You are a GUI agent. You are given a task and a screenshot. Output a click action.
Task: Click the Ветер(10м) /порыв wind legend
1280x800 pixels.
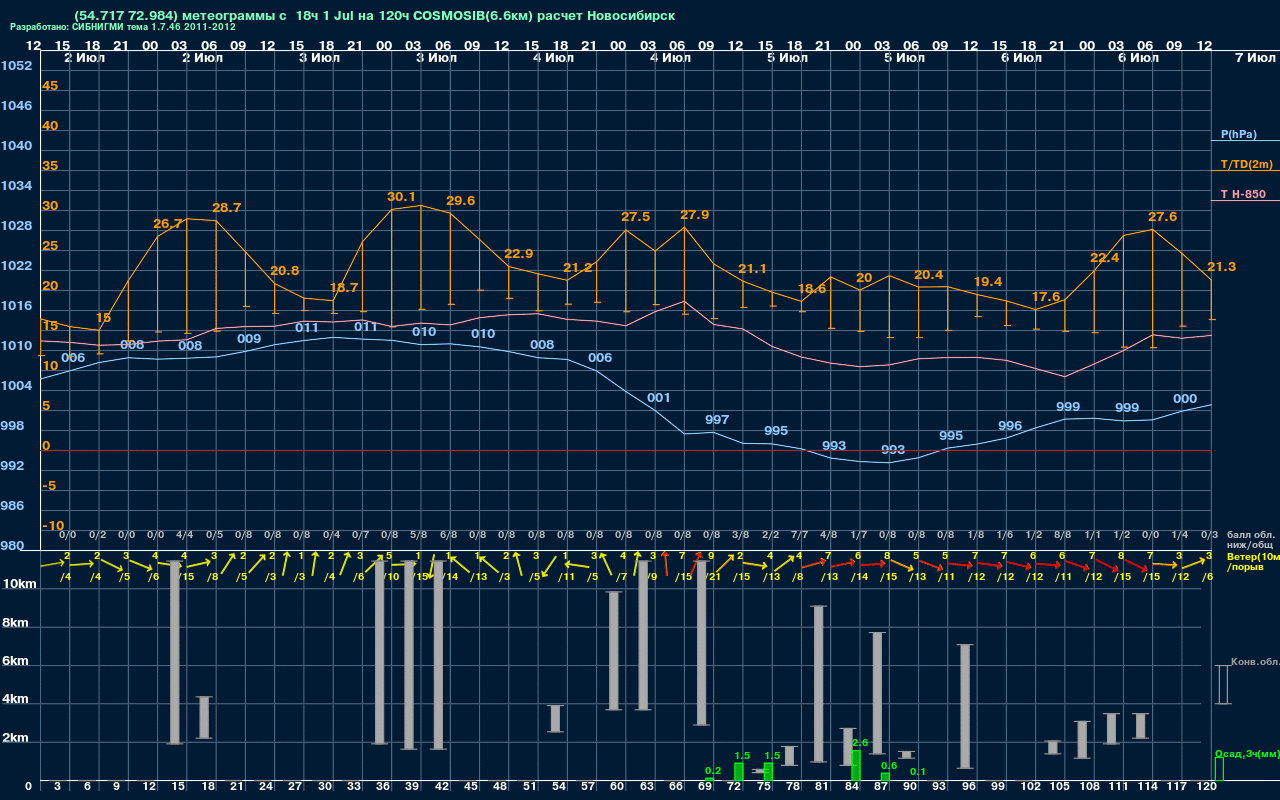(1253, 561)
